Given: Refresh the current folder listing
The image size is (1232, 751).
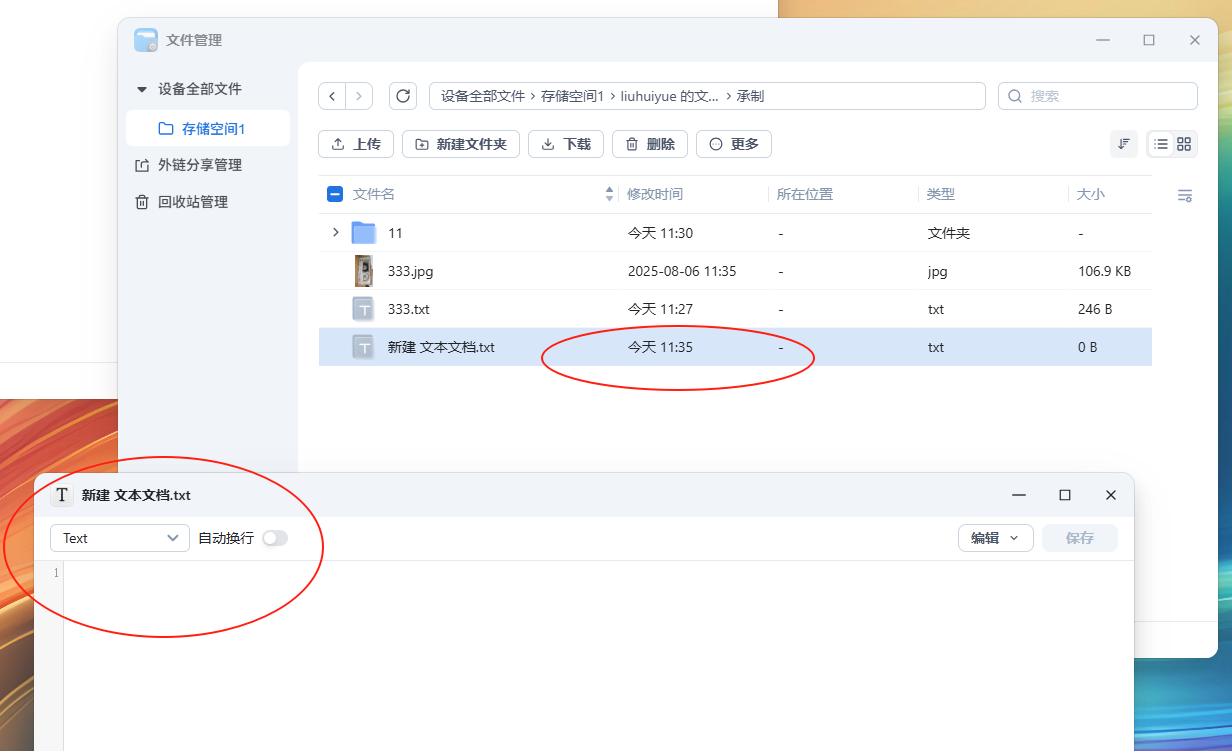Looking at the screenshot, I should 403,96.
